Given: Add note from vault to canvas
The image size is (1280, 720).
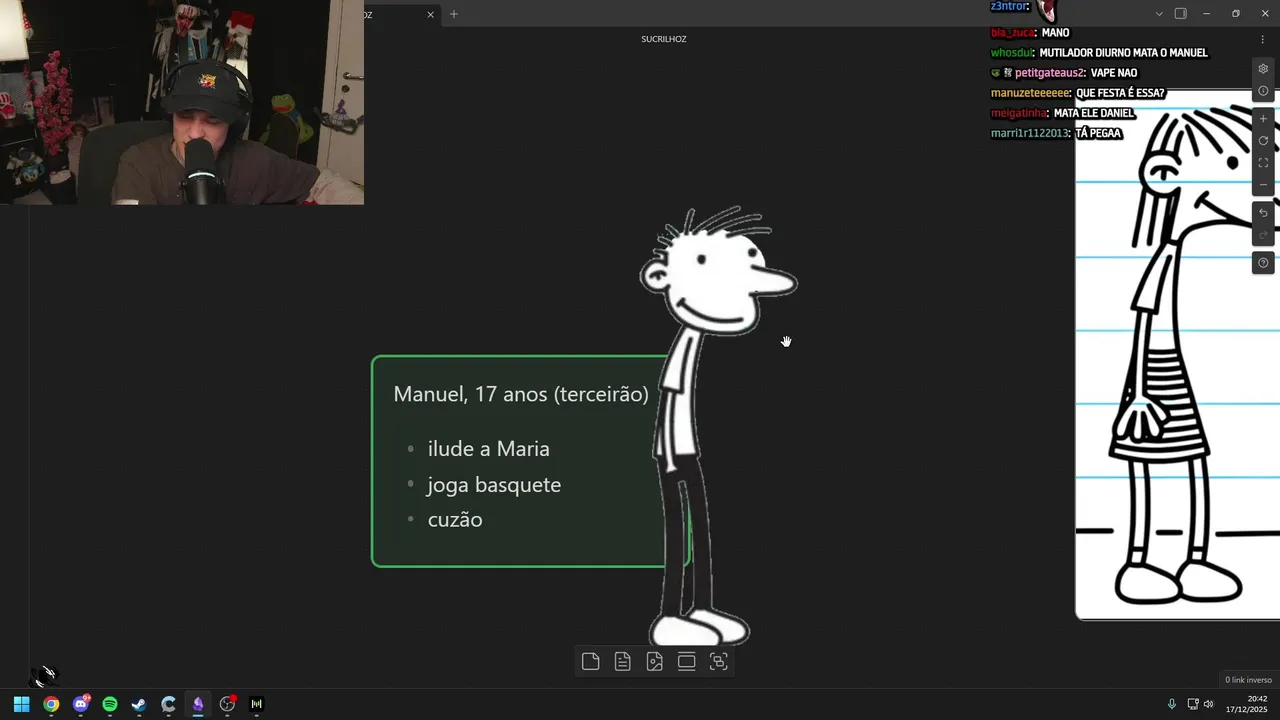Looking at the screenshot, I should point(623,661).
